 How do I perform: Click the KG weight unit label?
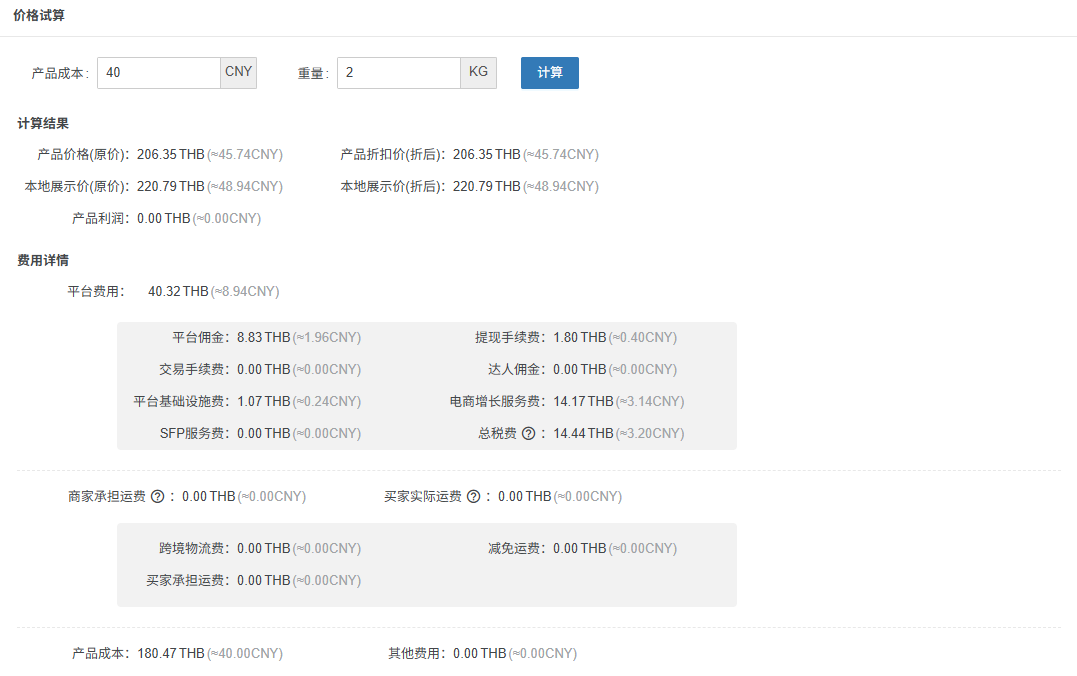tap(478, 72)
